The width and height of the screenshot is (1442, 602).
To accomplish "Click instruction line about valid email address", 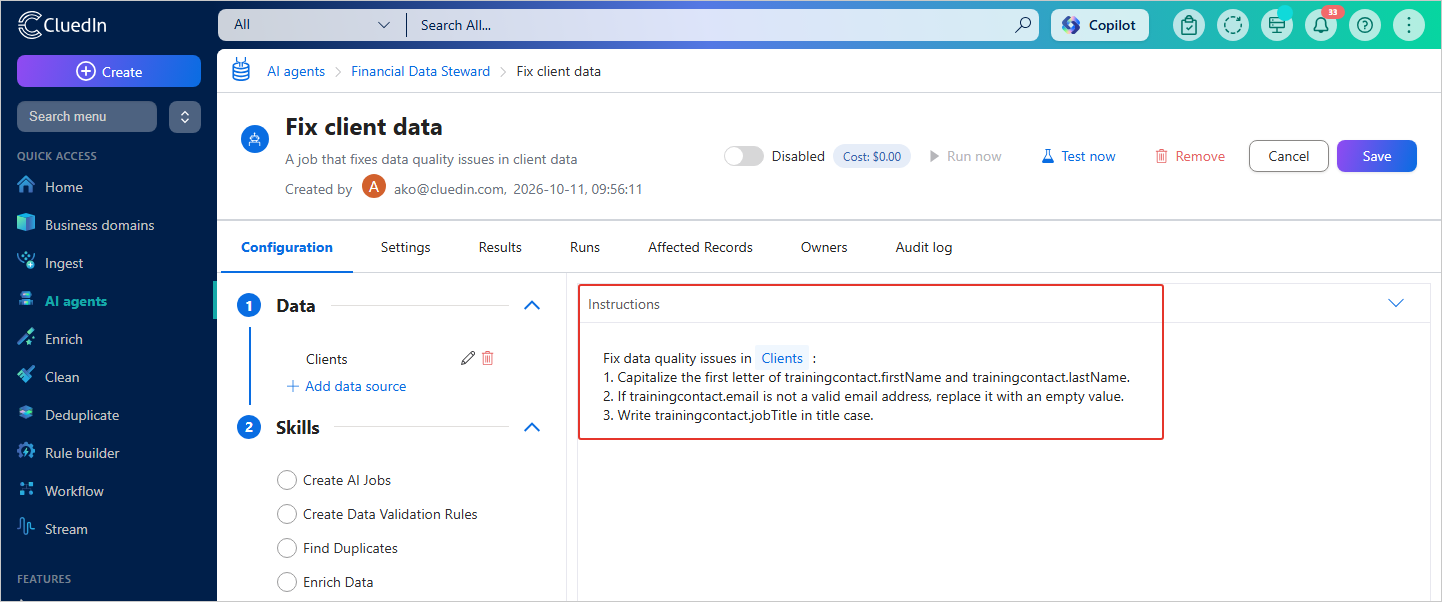I will 864,396.
